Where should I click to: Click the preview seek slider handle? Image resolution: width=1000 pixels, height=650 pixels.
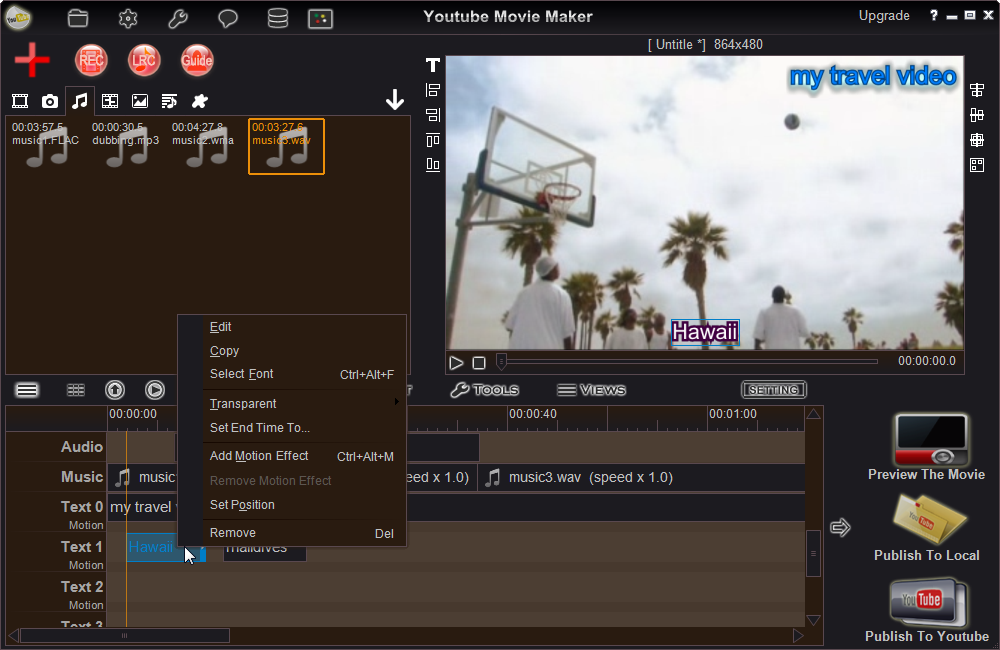click(501, 362)
